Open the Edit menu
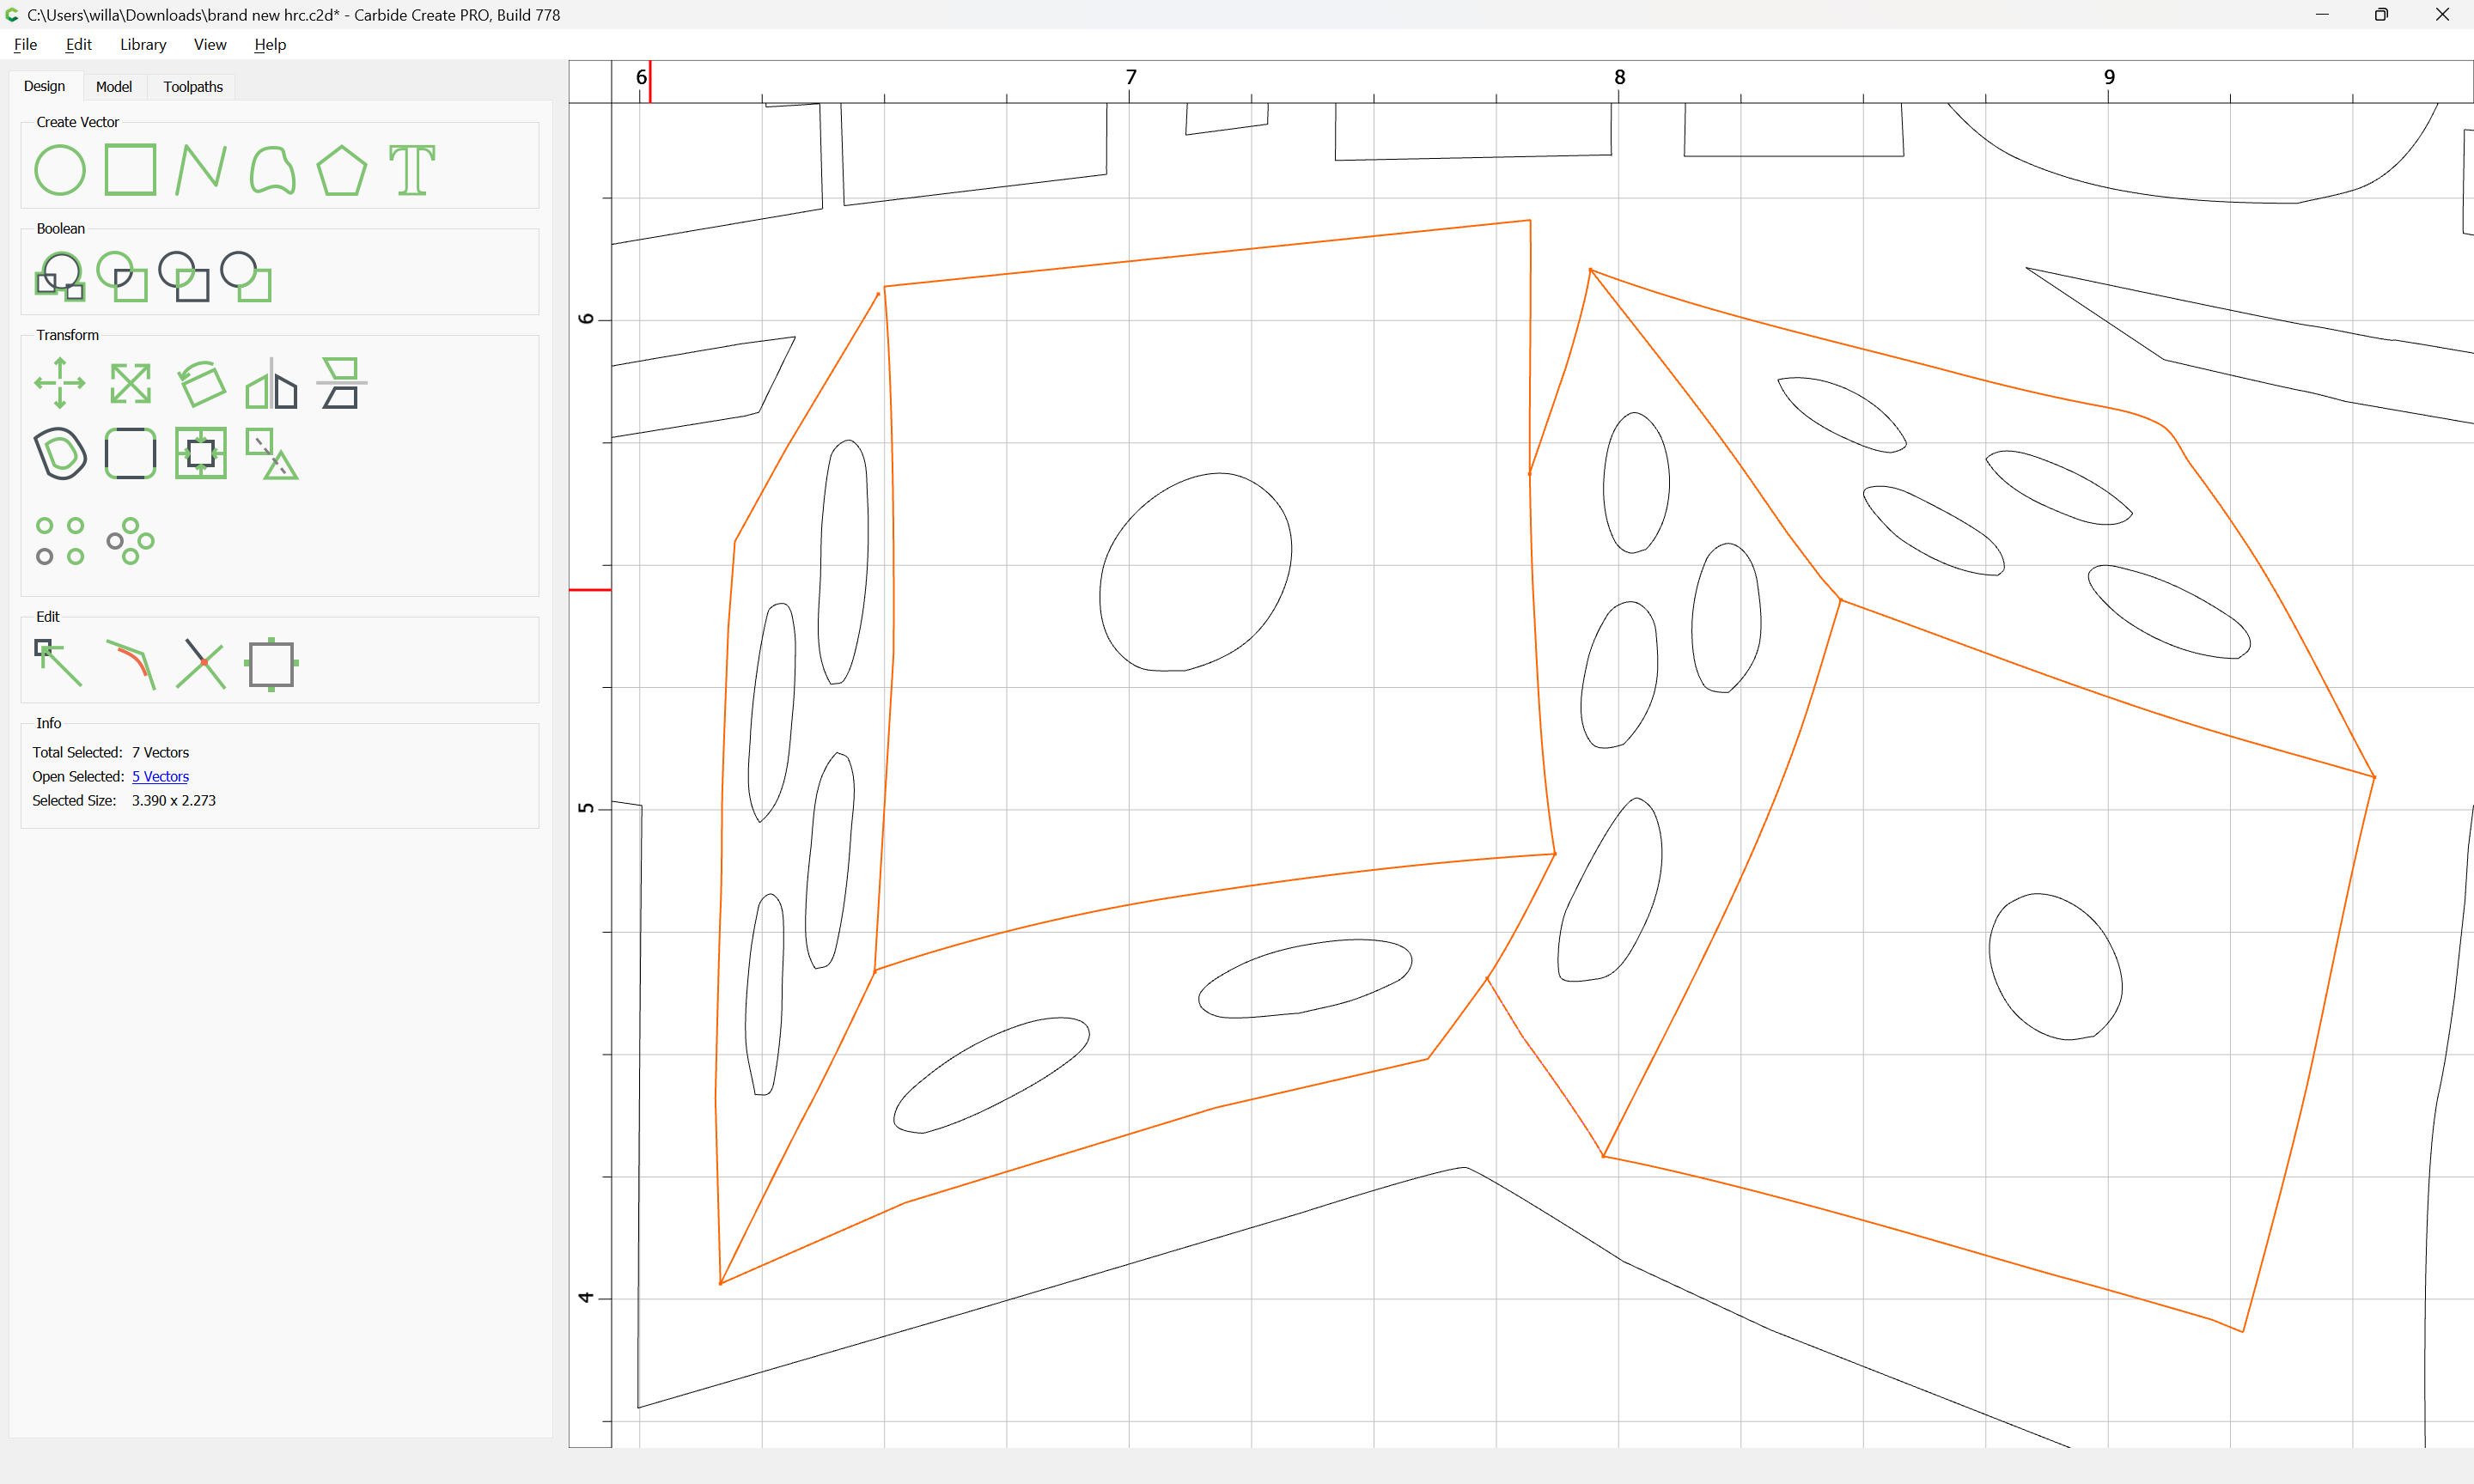 78,44
